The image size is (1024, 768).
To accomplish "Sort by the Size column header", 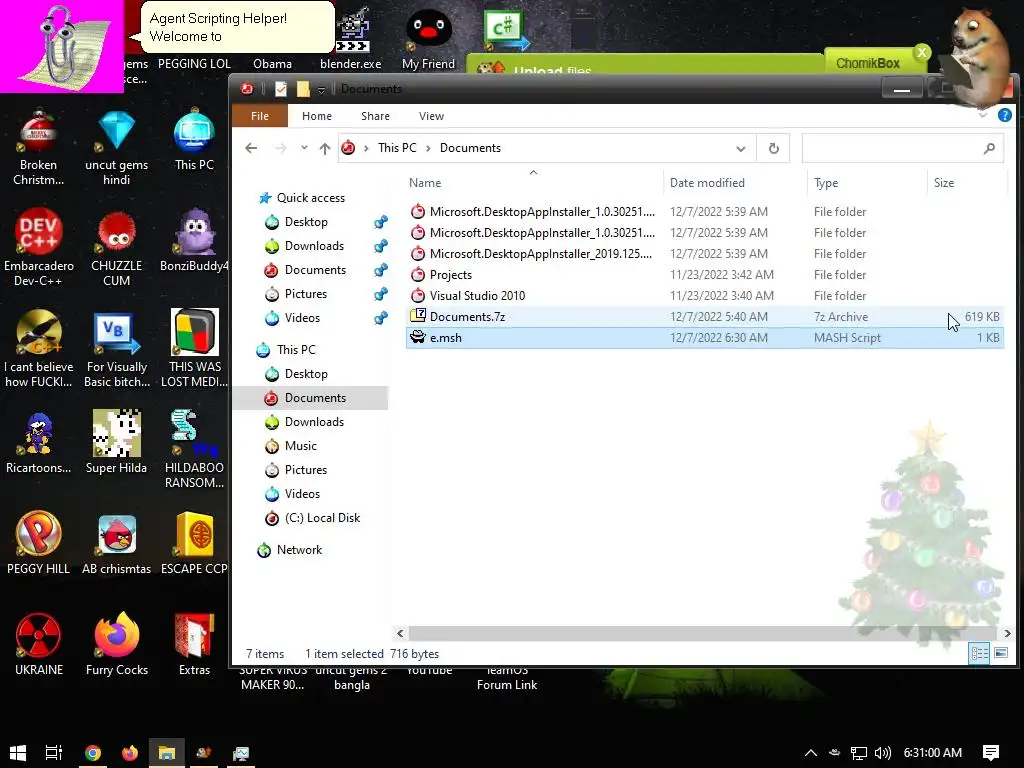I will click(967, 183).
